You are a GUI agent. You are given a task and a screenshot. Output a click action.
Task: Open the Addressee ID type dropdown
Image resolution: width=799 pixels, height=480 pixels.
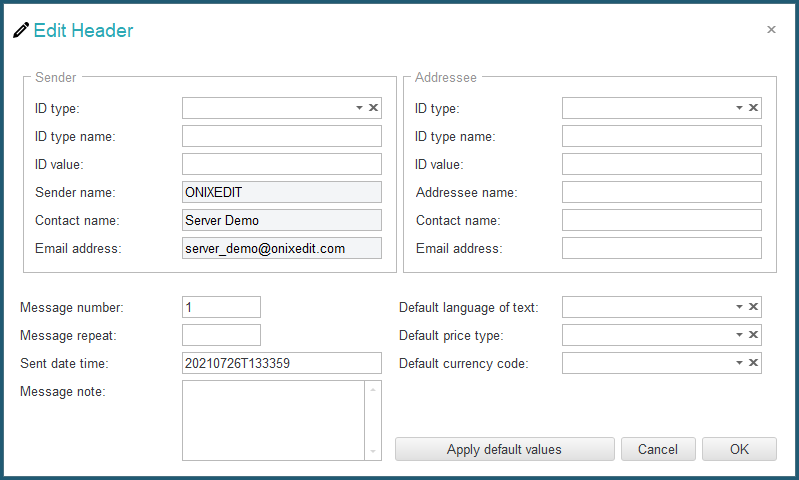coord(739,108)
